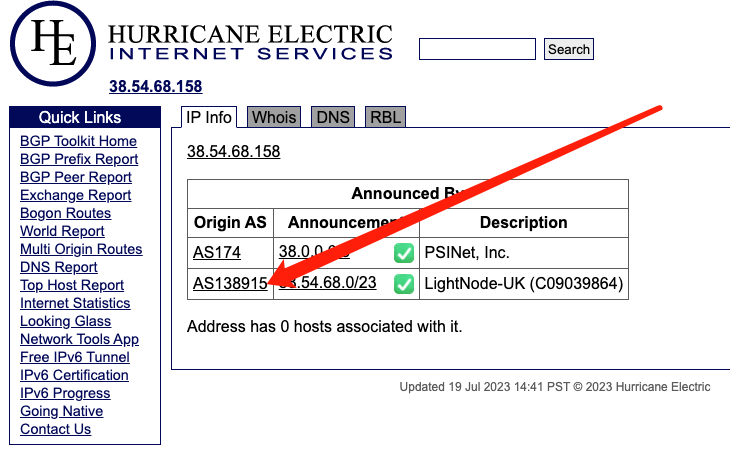Screen dimensions: 730x451
Task: Open the Contact Us link
Action: pos(55,429)
